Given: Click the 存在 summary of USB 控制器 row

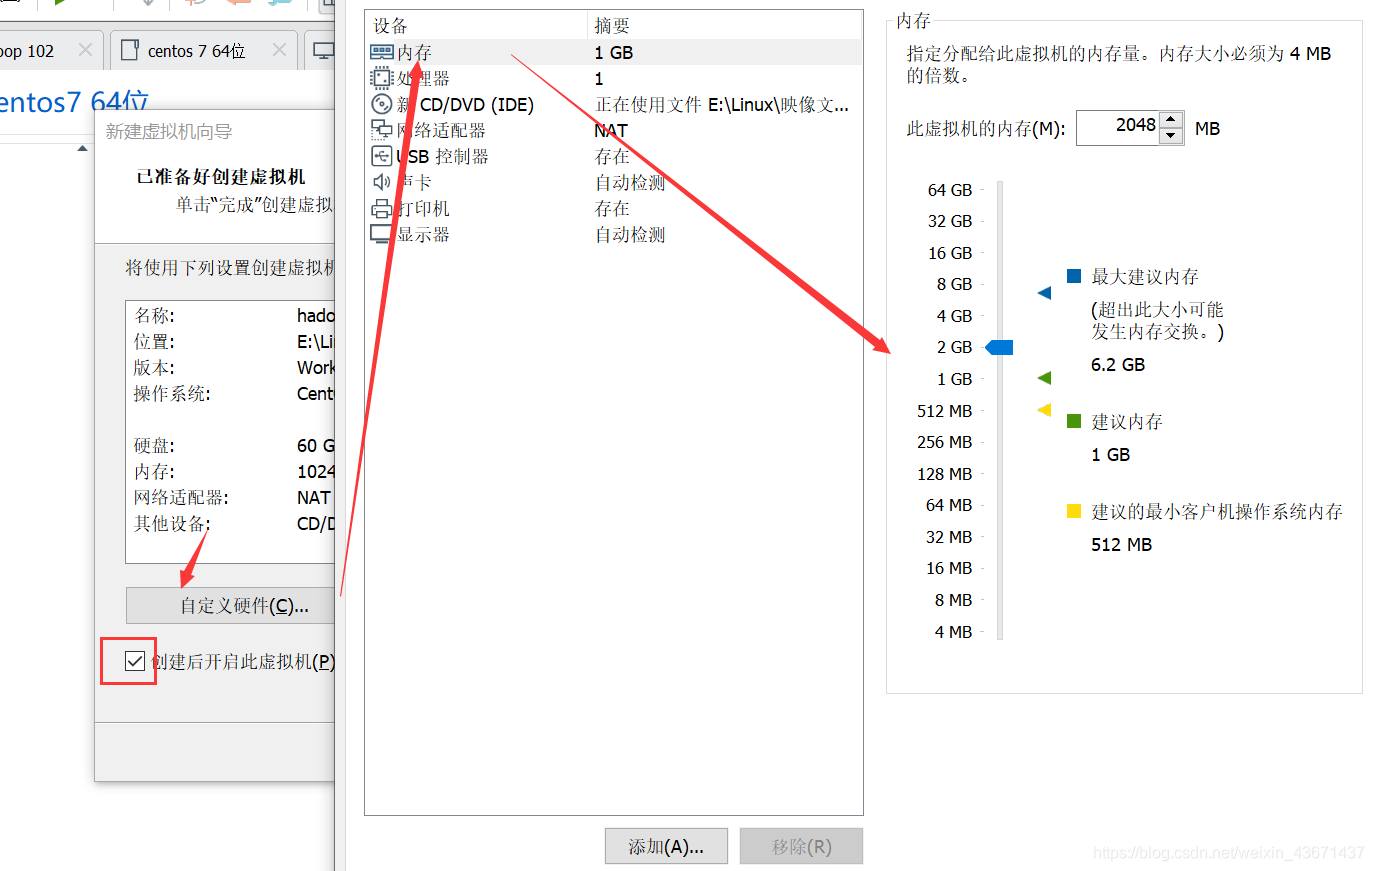Looking at the screenshot, I should coord(612,156).
